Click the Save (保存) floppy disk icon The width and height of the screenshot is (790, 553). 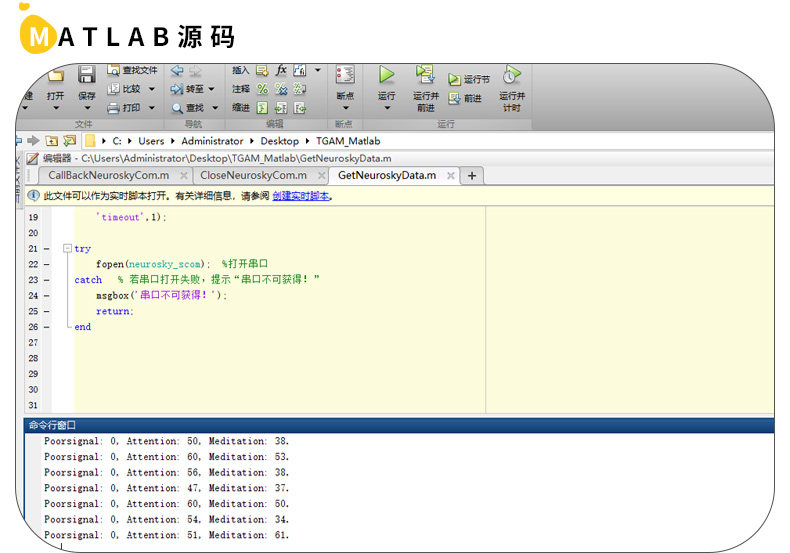(87, 75)
